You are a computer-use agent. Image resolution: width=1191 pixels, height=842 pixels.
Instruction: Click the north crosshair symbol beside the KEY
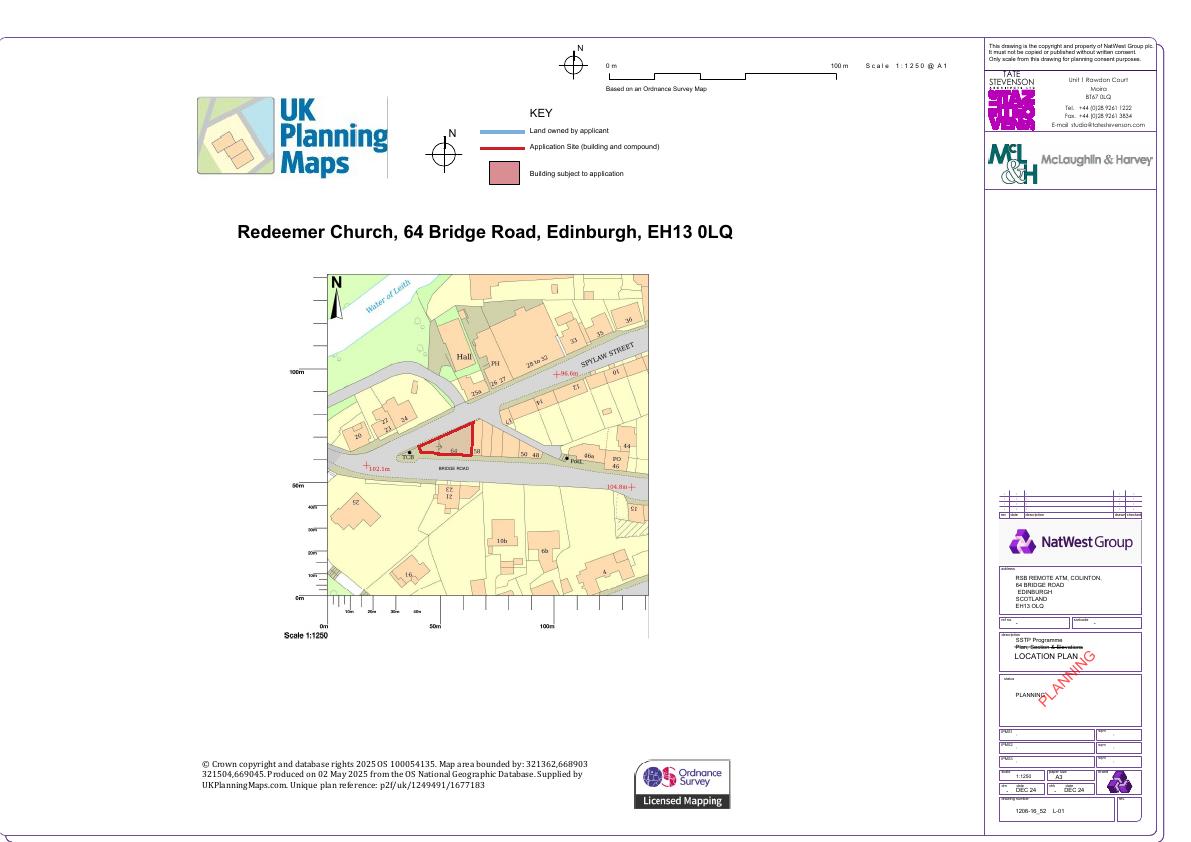click(444, 154)
